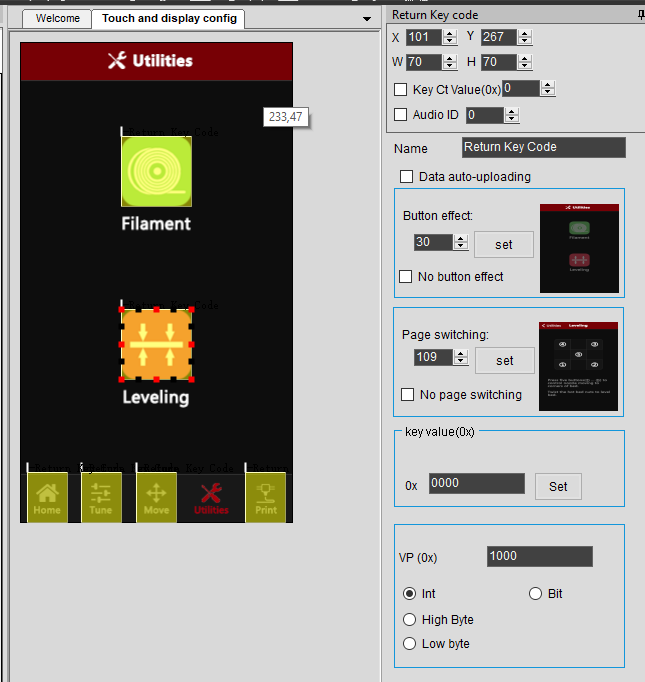Click the red Utilities nav icon

click(211, 498)
